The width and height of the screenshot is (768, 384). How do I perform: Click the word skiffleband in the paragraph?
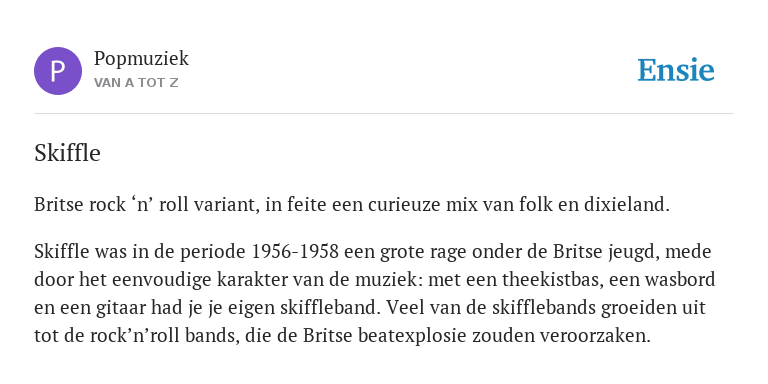[x=331, y=308]
